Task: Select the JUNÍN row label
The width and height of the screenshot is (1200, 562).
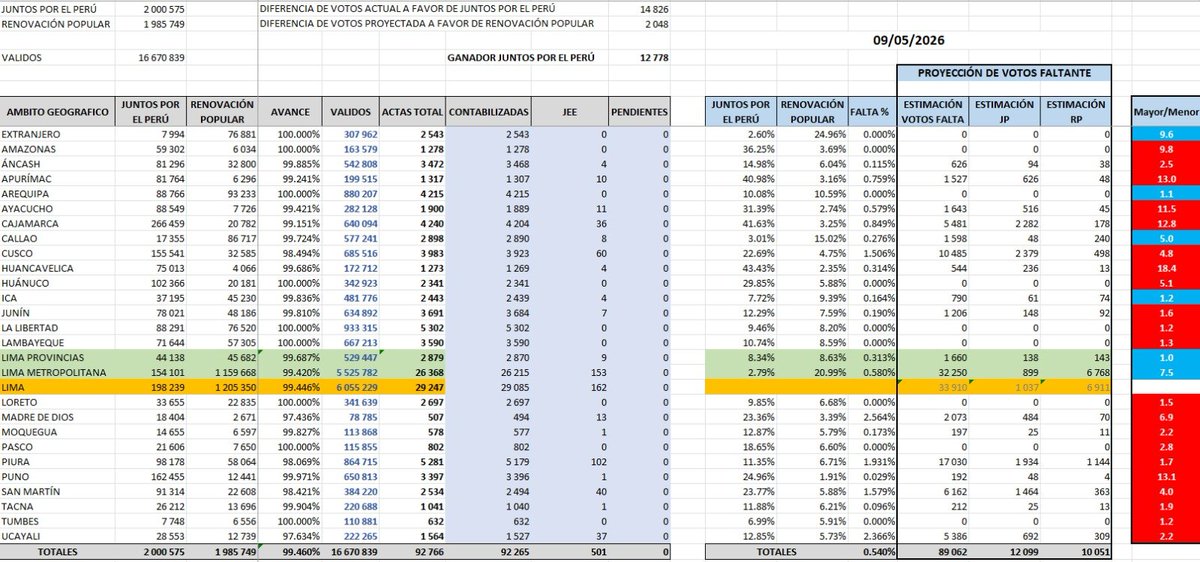Action: click(19, 313)
